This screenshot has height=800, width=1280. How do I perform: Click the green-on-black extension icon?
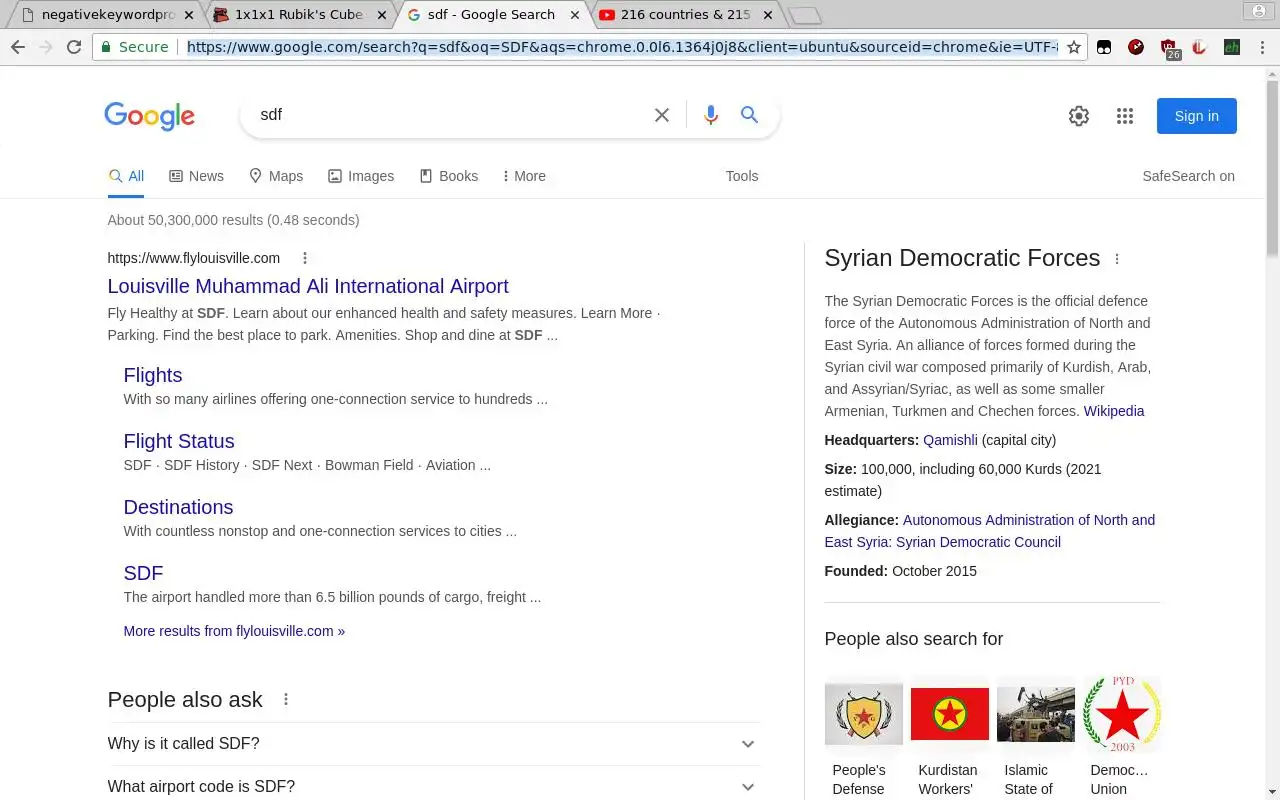tap(1232, 47)
